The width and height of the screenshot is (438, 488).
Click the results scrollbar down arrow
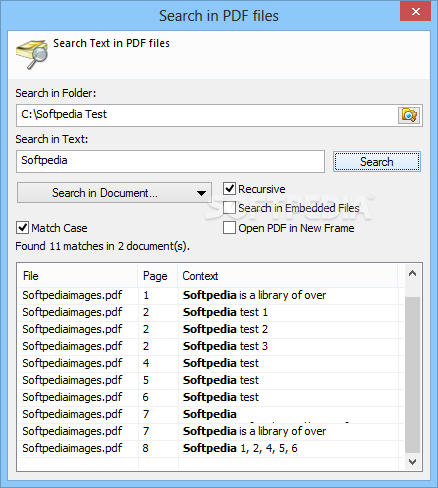pos(412,462)
